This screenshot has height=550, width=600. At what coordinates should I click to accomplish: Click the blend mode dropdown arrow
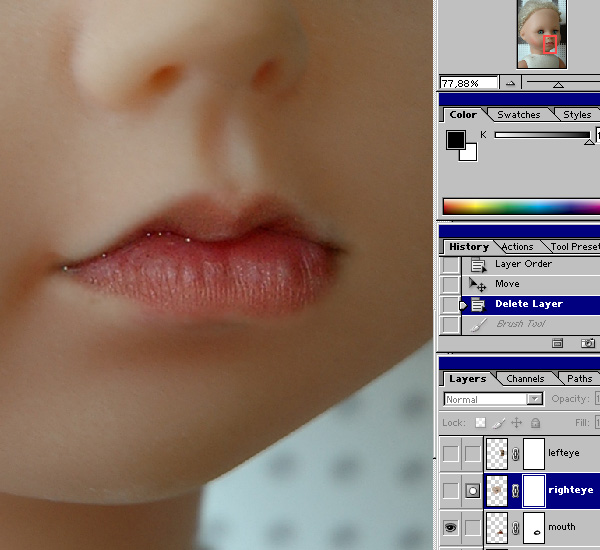click(x=535, y=399)
